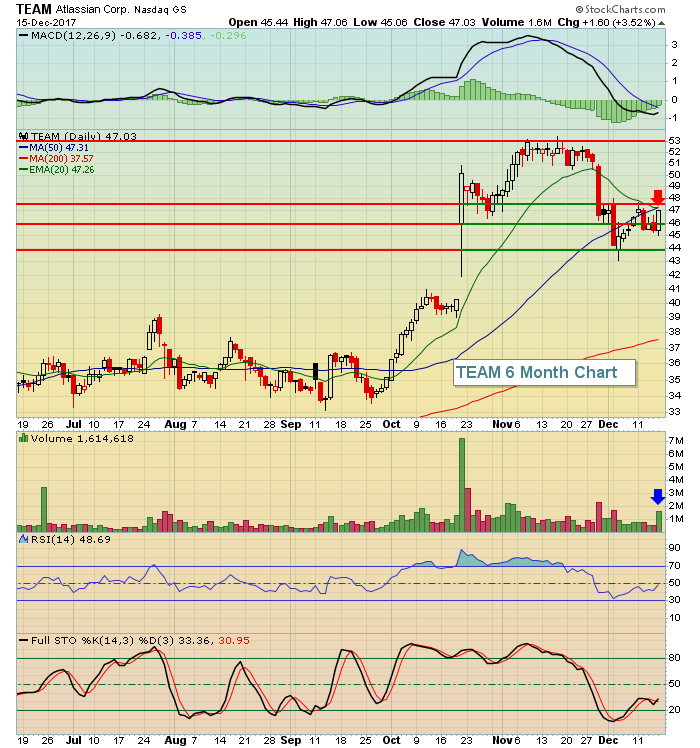Click the -1 tick on MACD axis
Viewport: 700px width, 748px height.
[673, 118]
